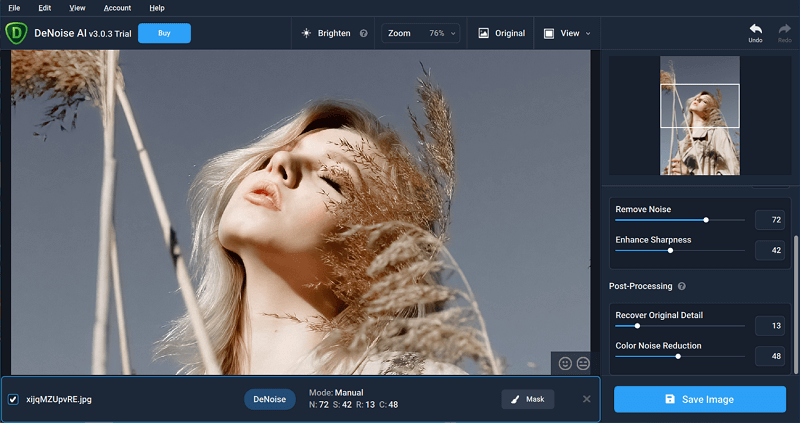Click the Post-Processing heading
The height and width of the screenshot is (423, 800).
coord(640,286)
